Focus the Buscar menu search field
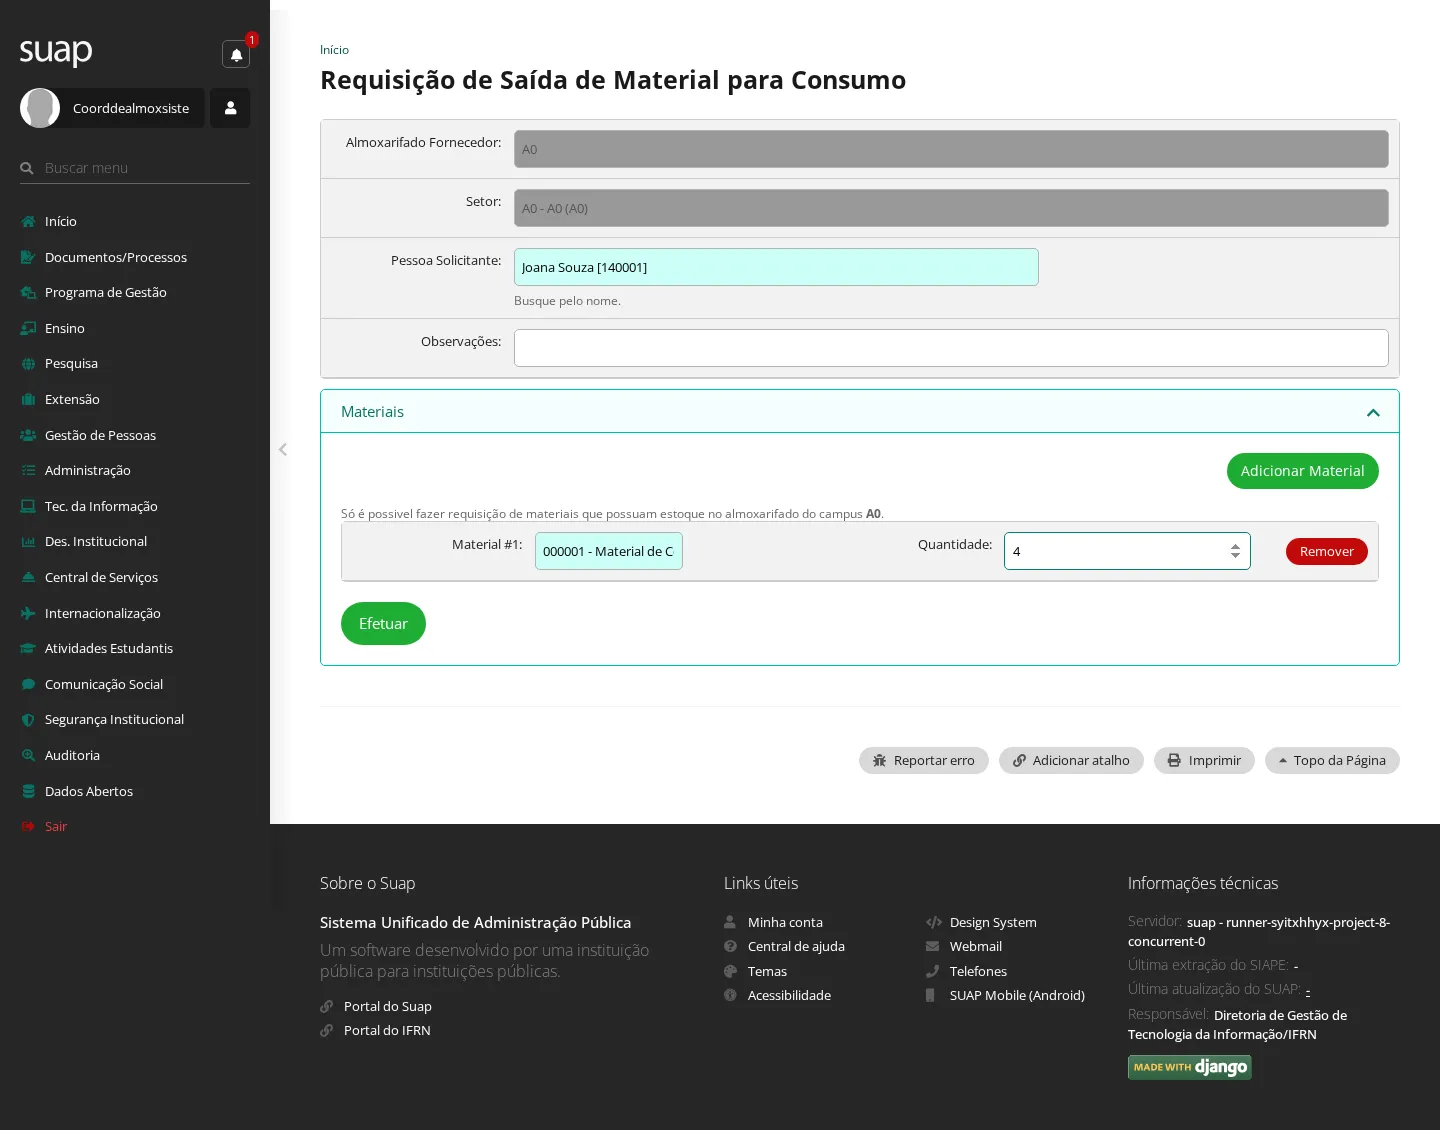Screen dimensions: 1440x1130 tap(135, 168)
